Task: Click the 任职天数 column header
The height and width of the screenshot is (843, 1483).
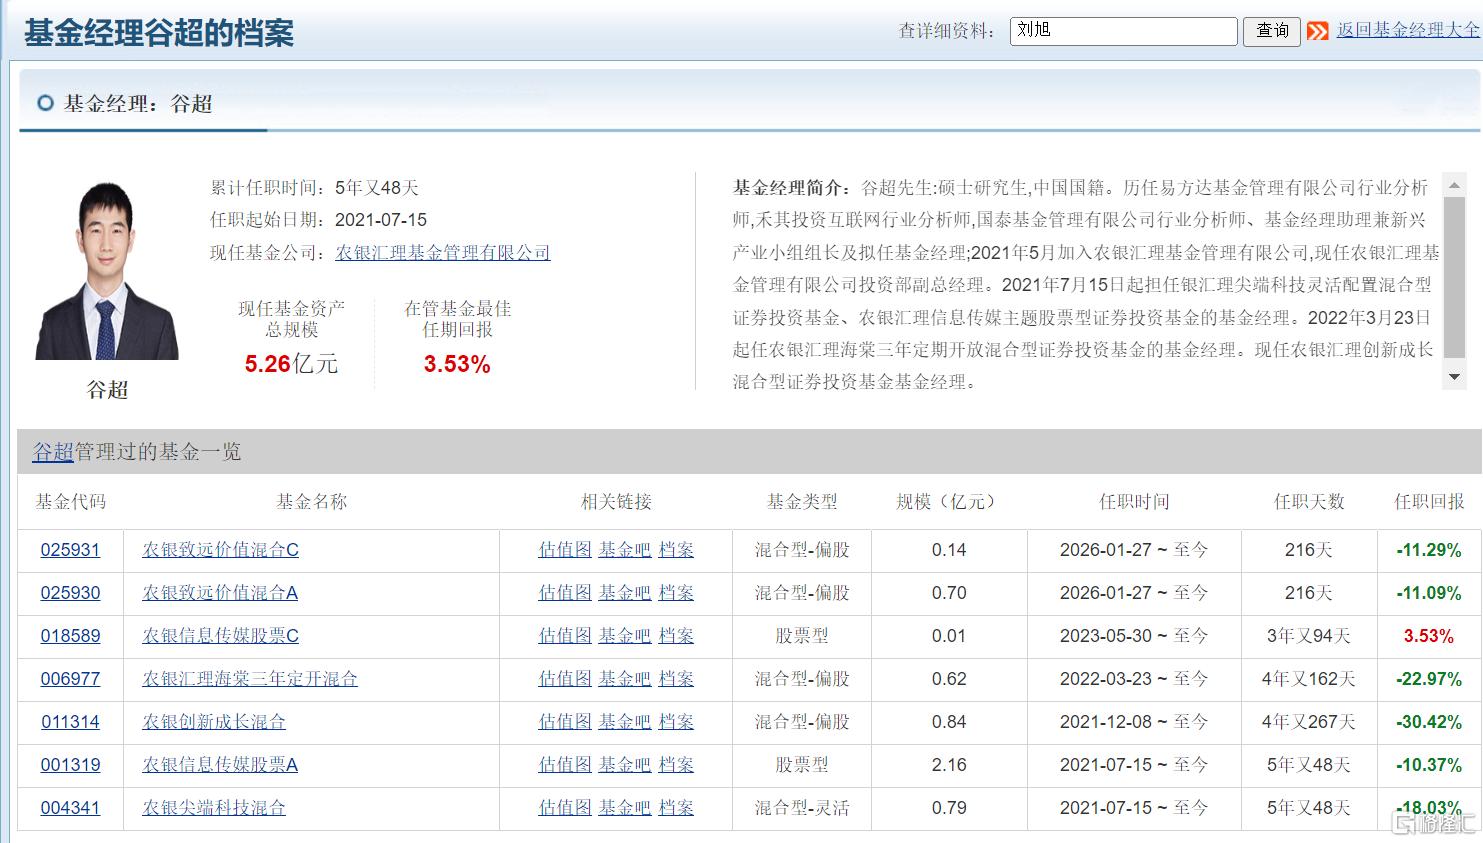Action: tap(1309, 502)
